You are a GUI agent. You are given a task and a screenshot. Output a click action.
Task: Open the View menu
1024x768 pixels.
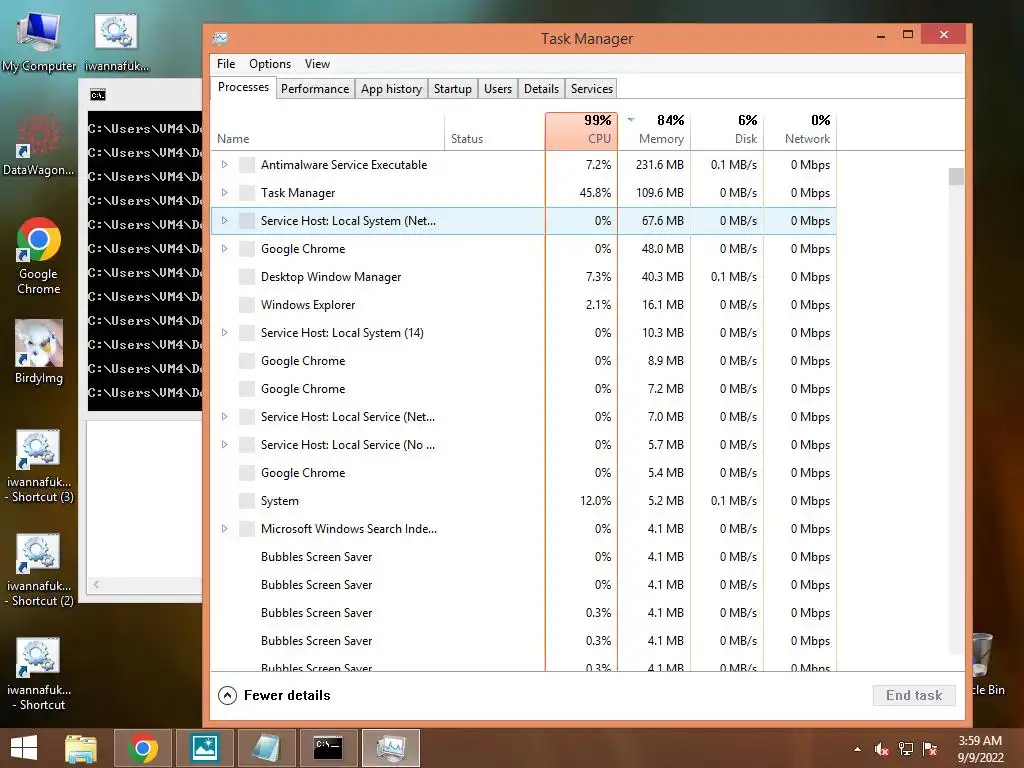[317, 64]
